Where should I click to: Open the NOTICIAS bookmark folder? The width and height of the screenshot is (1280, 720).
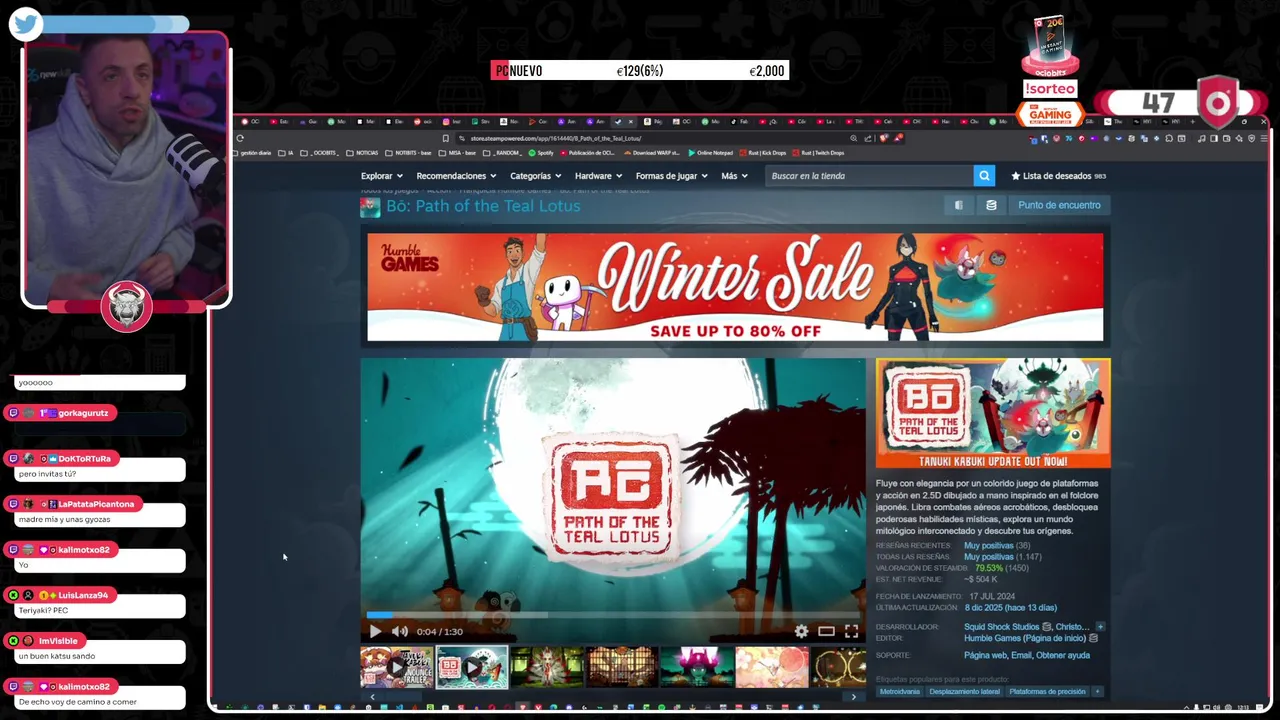tap(362, 153)
